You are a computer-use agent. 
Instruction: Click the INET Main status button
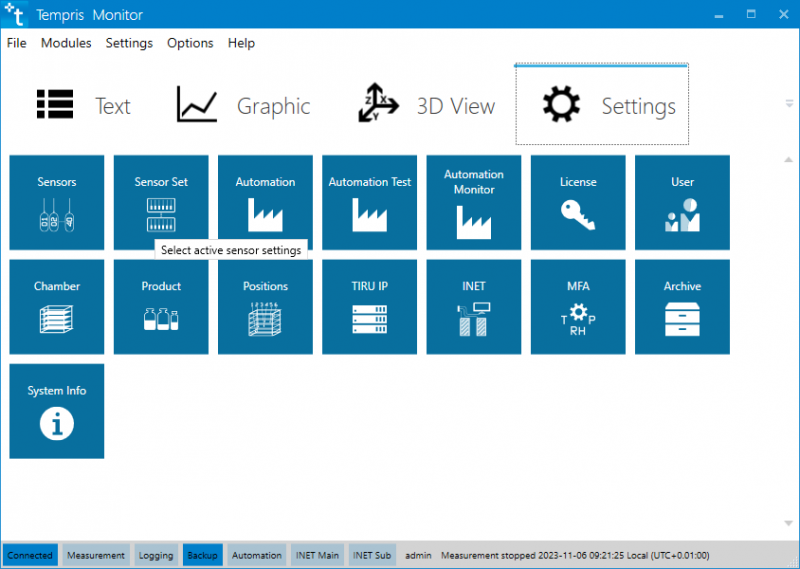[x=317, y=555]
